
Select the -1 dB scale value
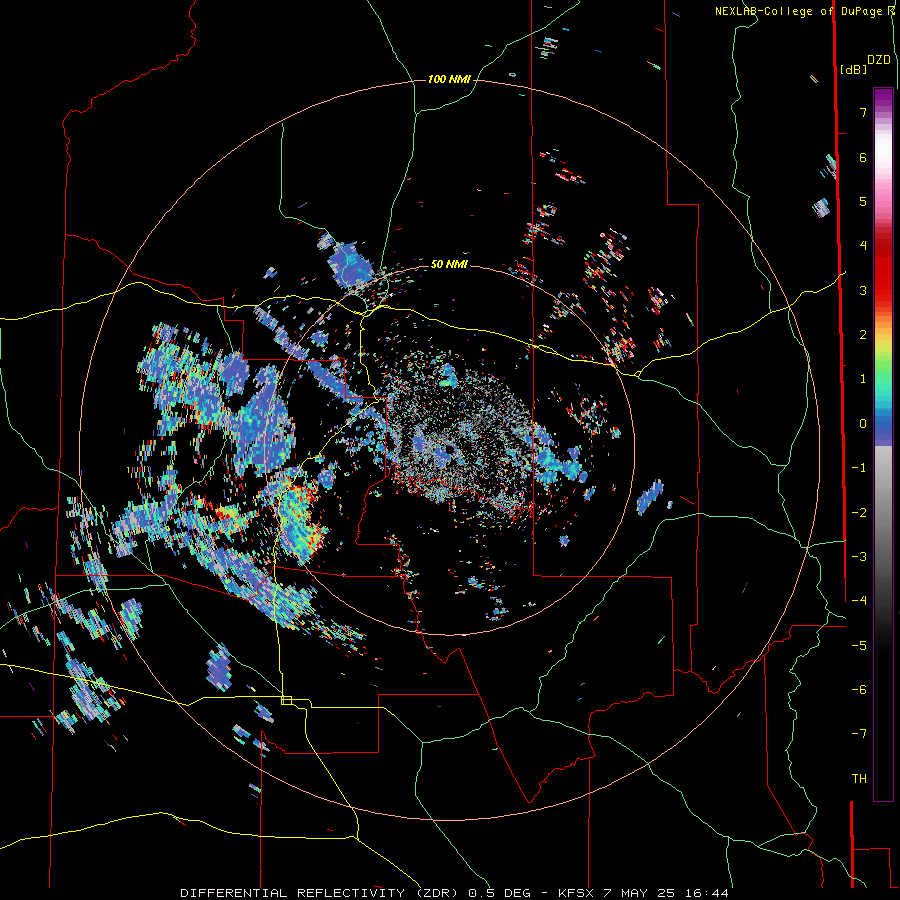[859, 468]
